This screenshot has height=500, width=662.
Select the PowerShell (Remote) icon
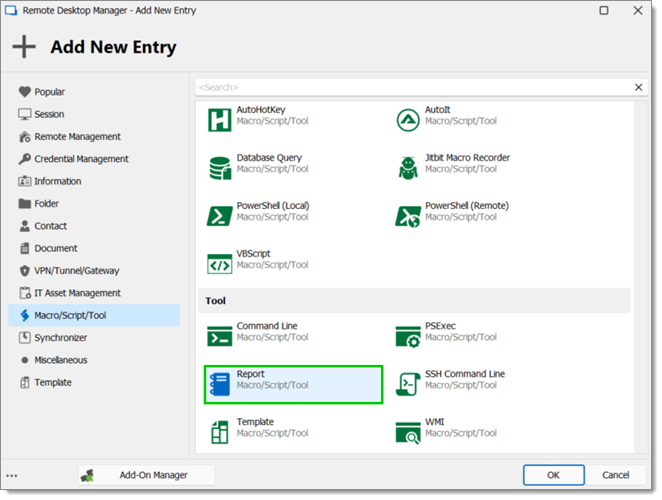click(408, 216)
